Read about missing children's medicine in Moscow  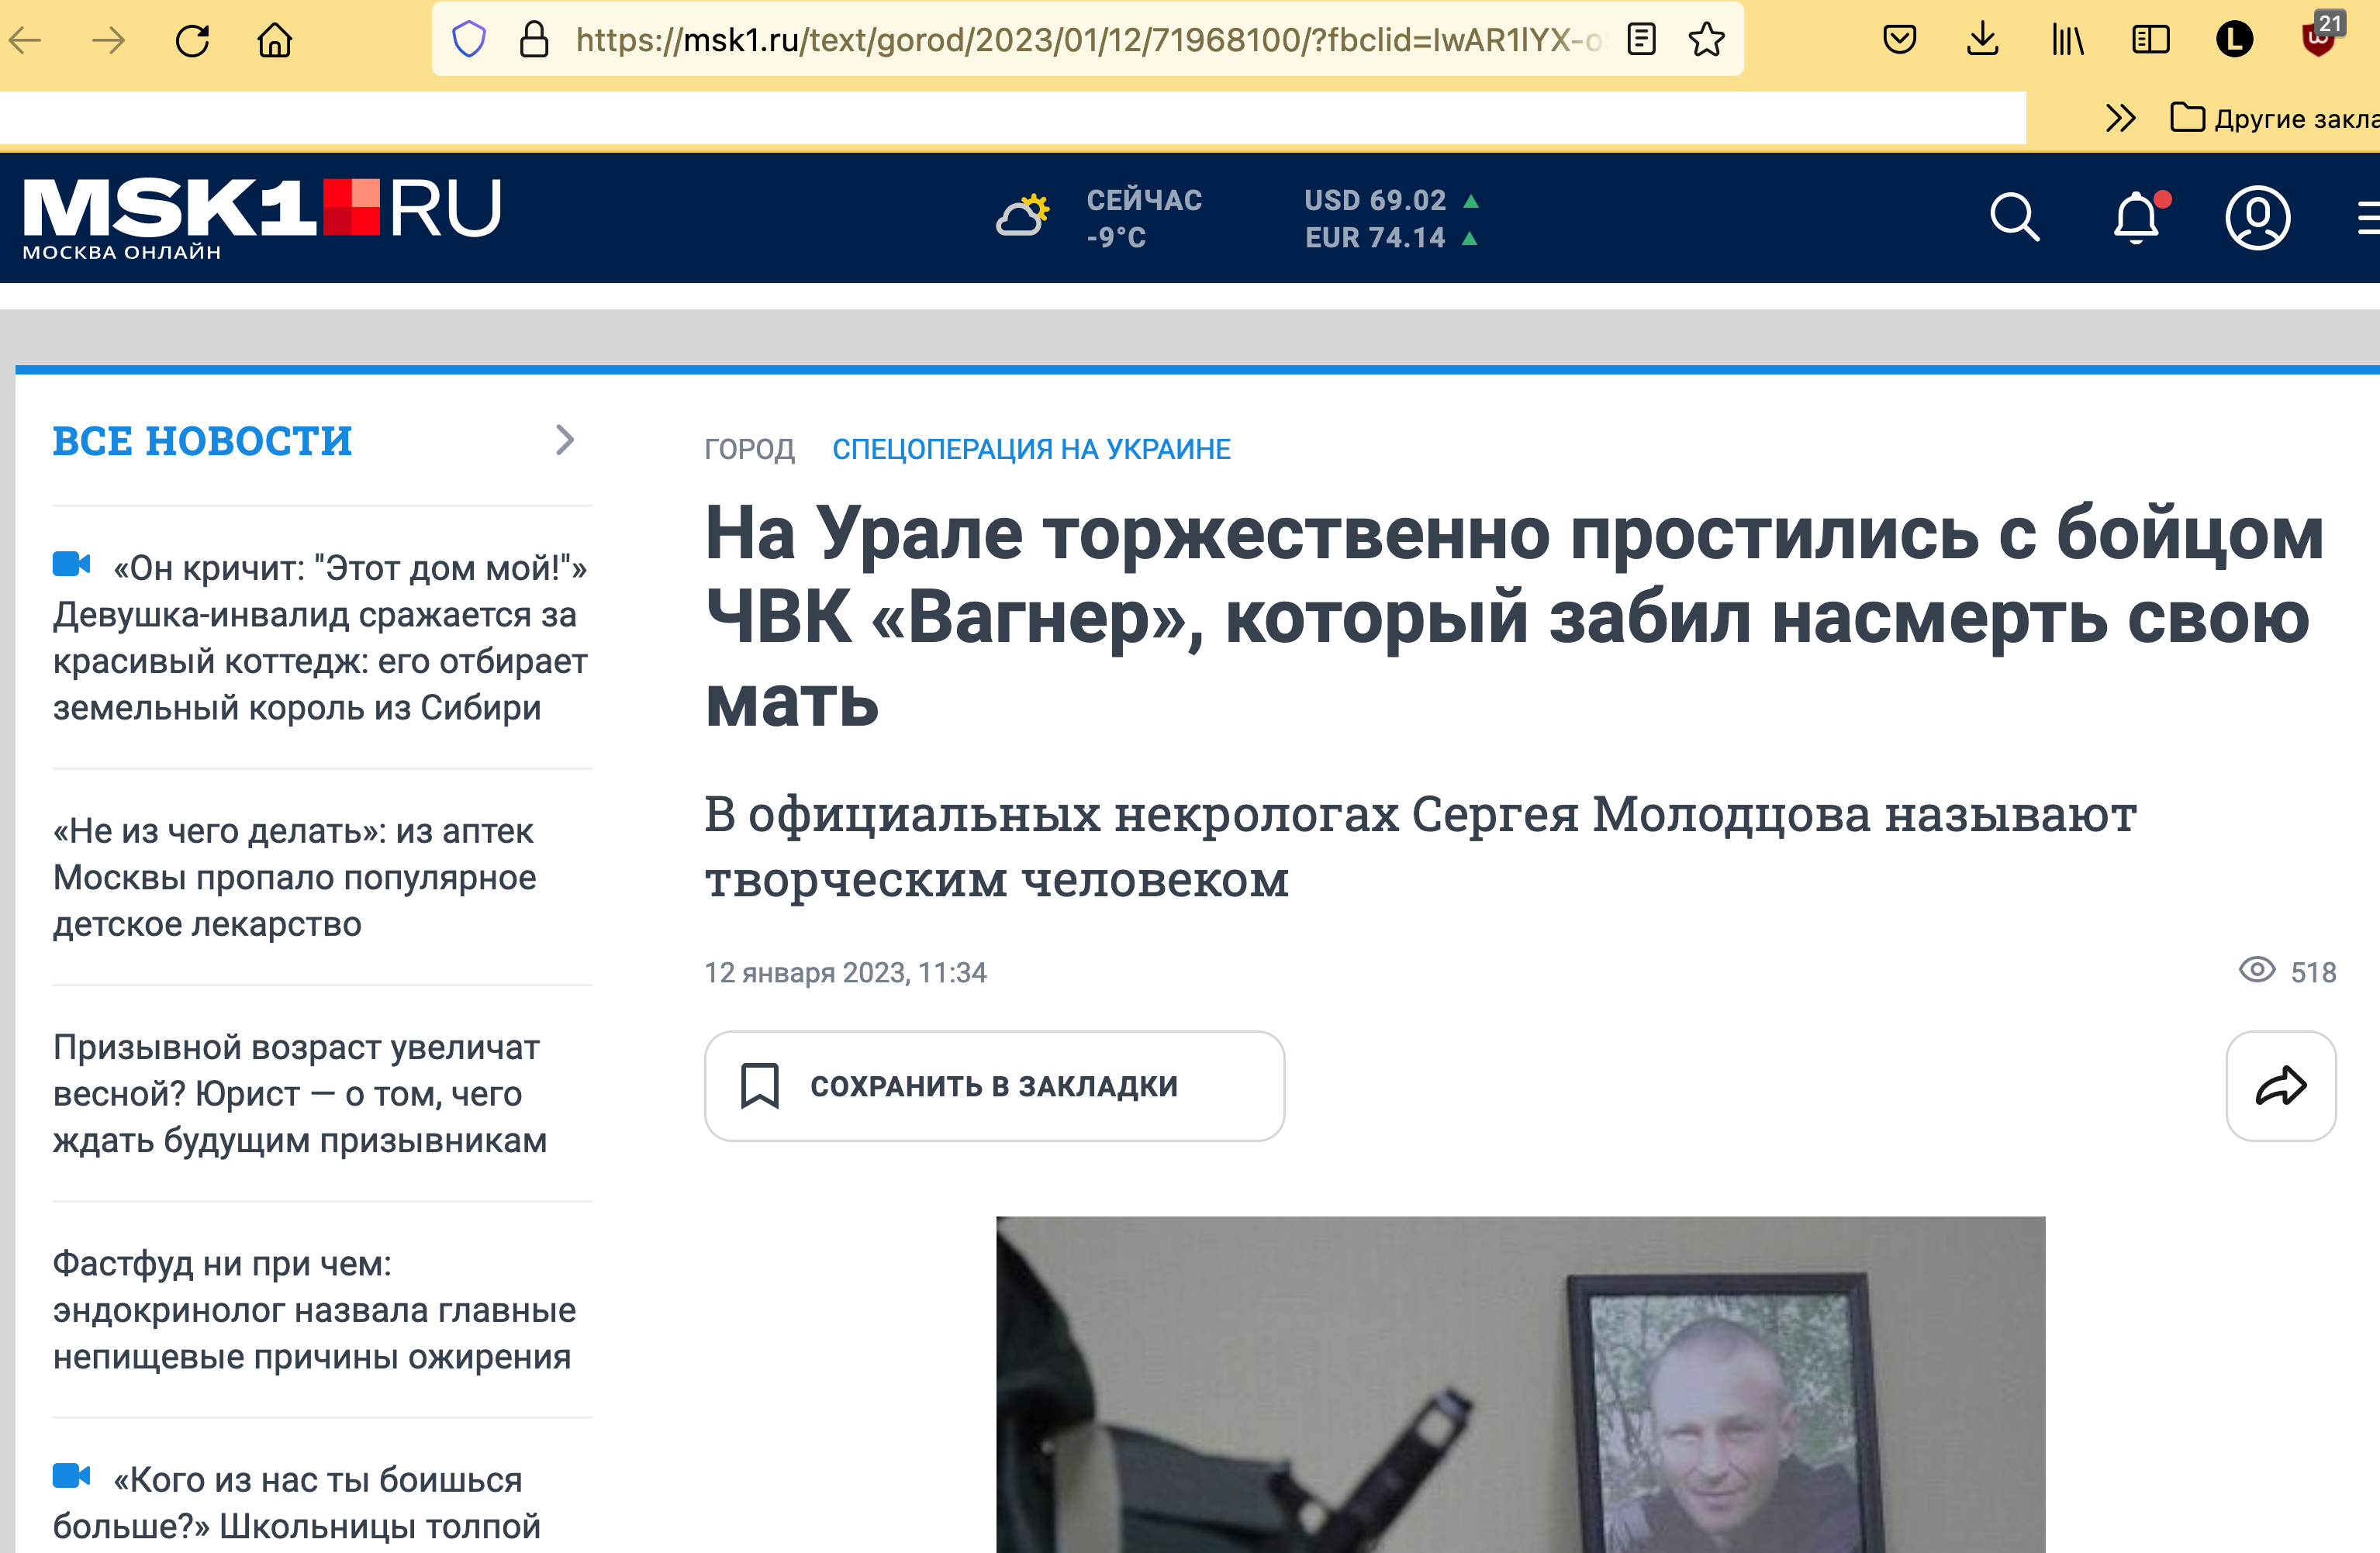295,878
